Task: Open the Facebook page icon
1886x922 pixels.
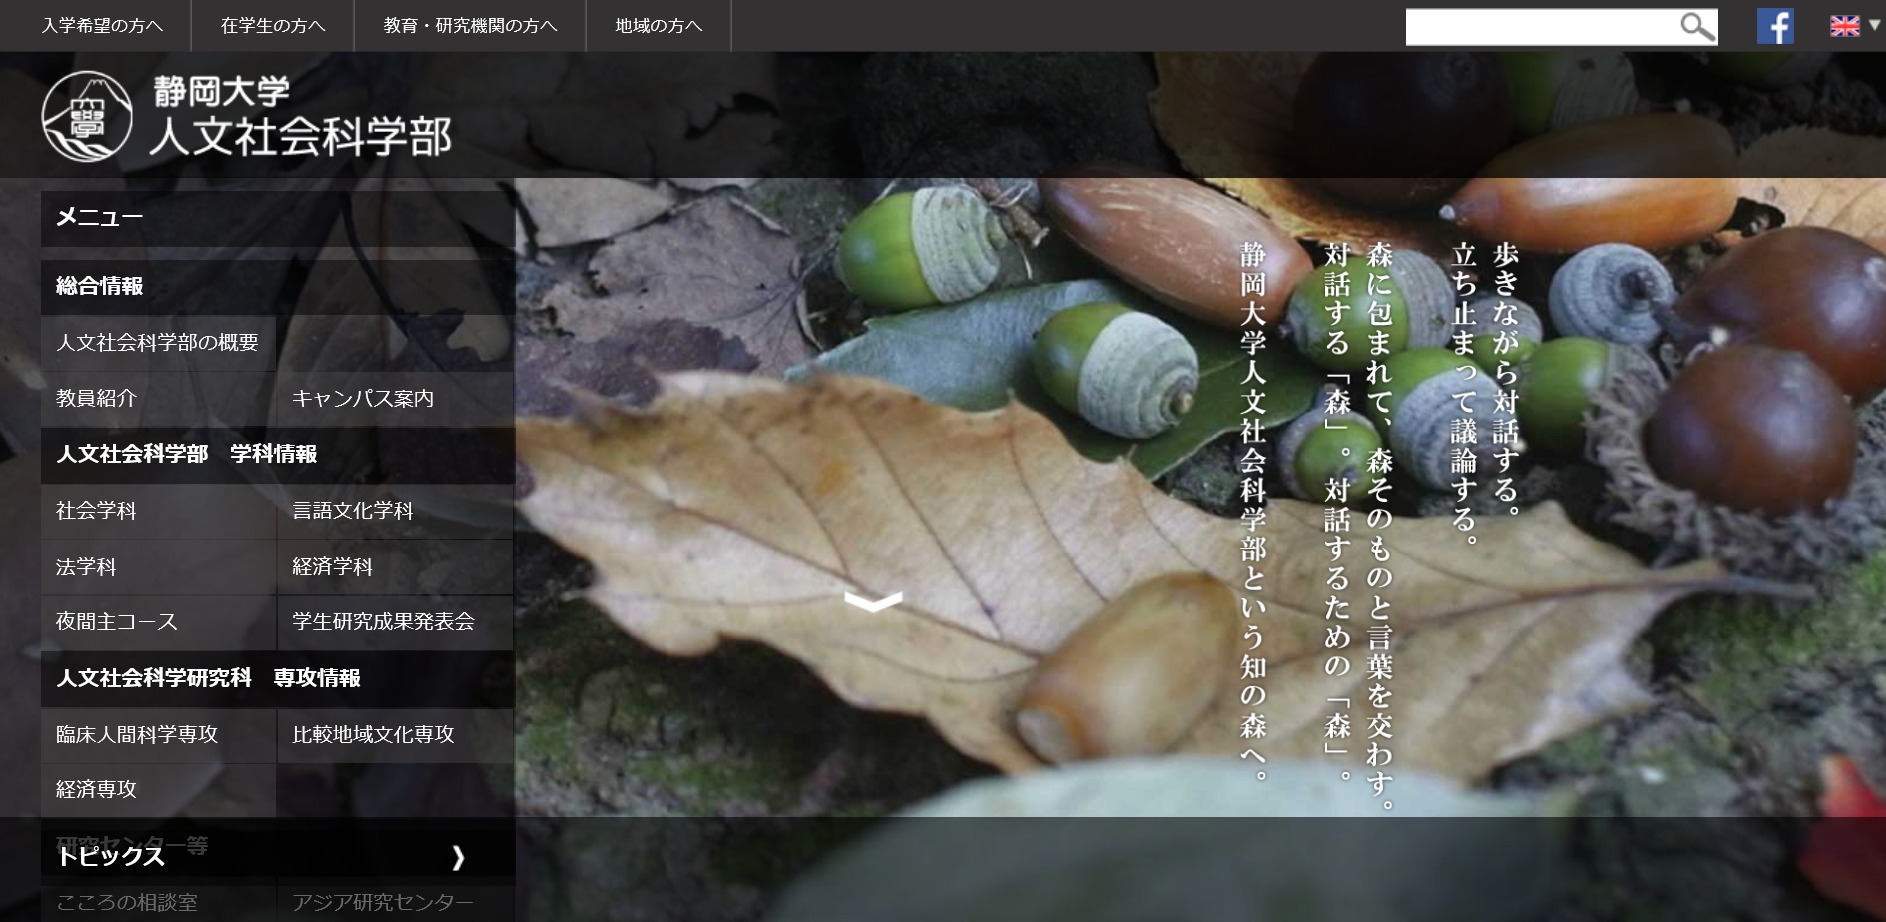Action: point(1775,26)
